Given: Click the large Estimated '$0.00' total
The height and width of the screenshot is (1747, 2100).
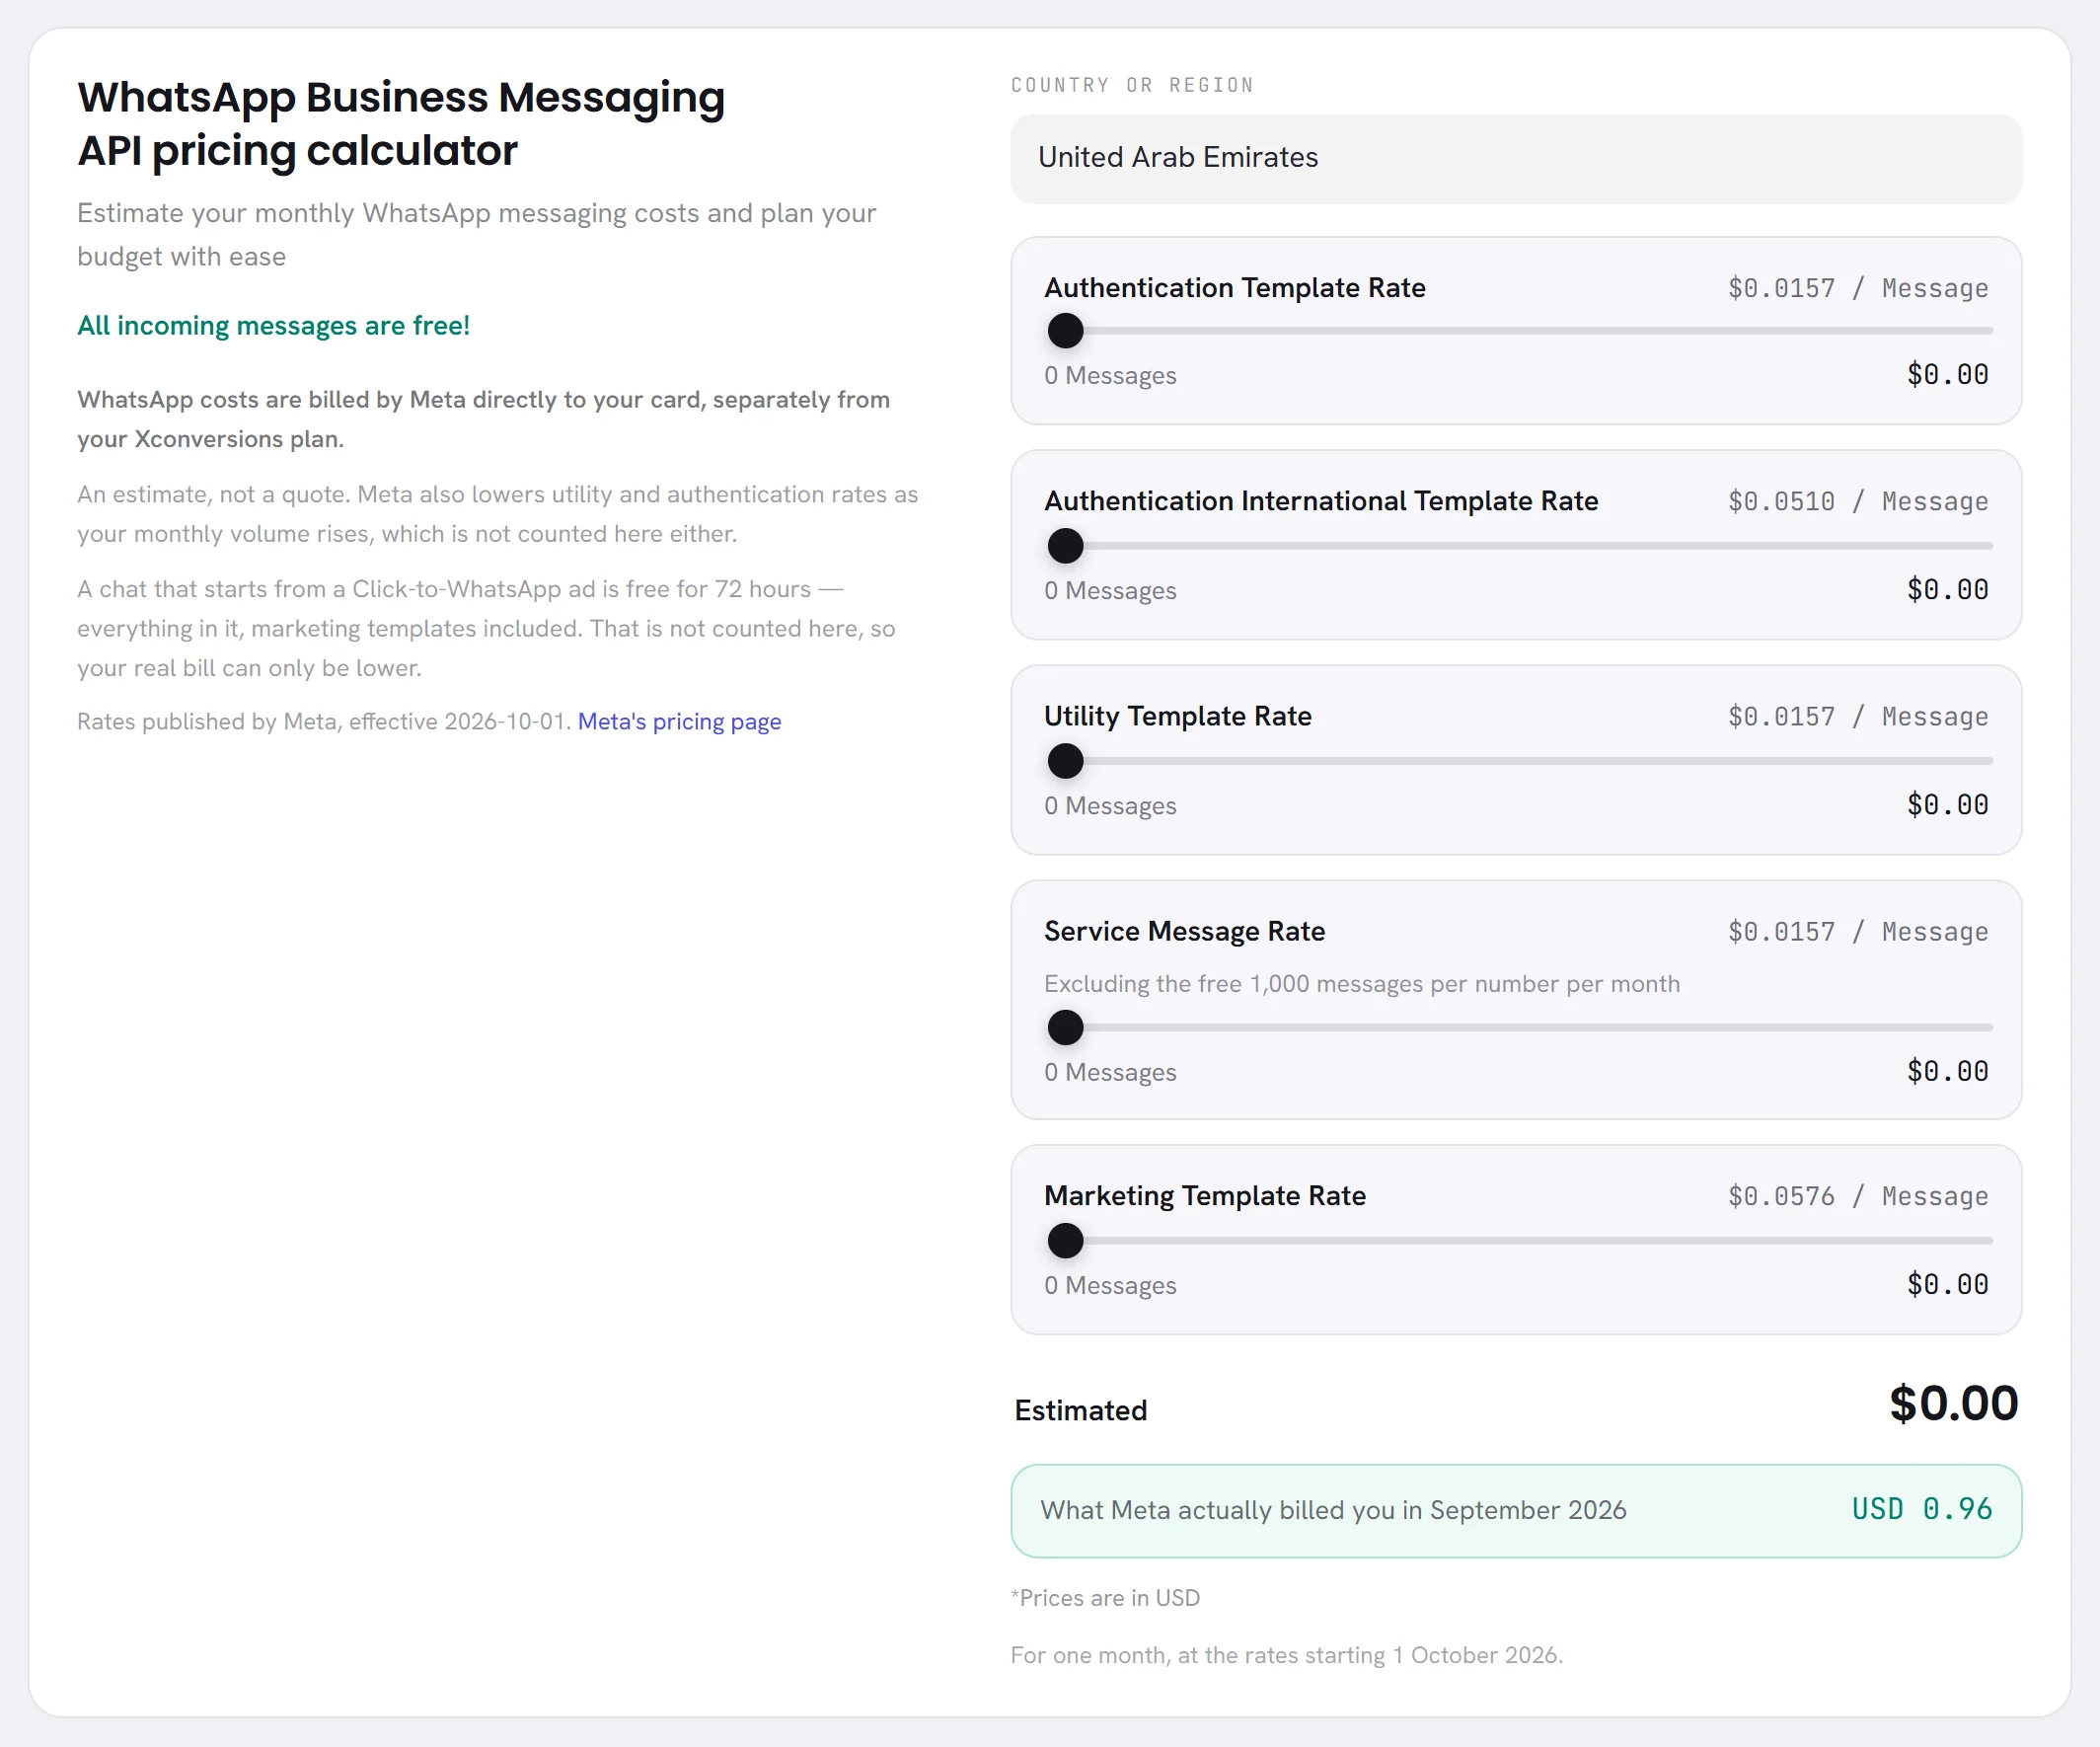Looking at the screenshot, I should (x=1953, y=1404).
